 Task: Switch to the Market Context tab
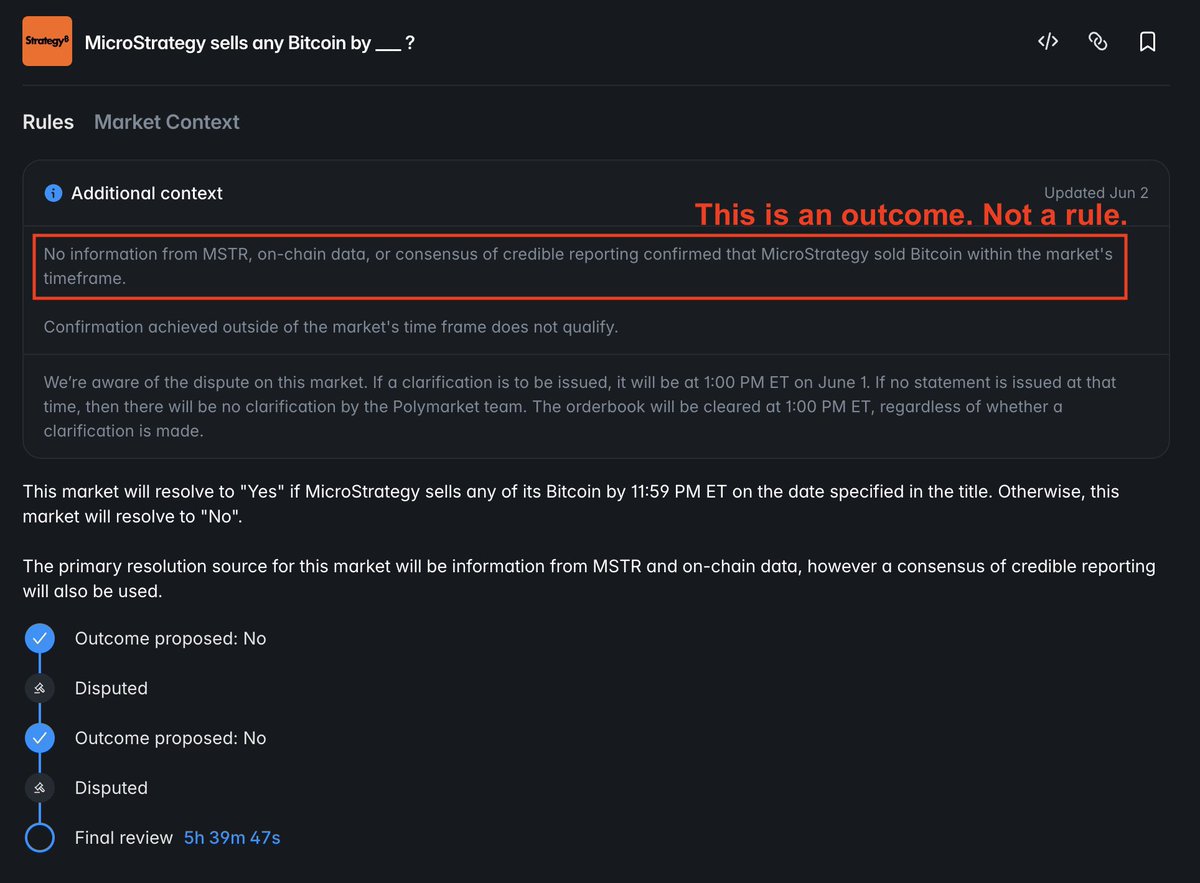click(167, 122)
